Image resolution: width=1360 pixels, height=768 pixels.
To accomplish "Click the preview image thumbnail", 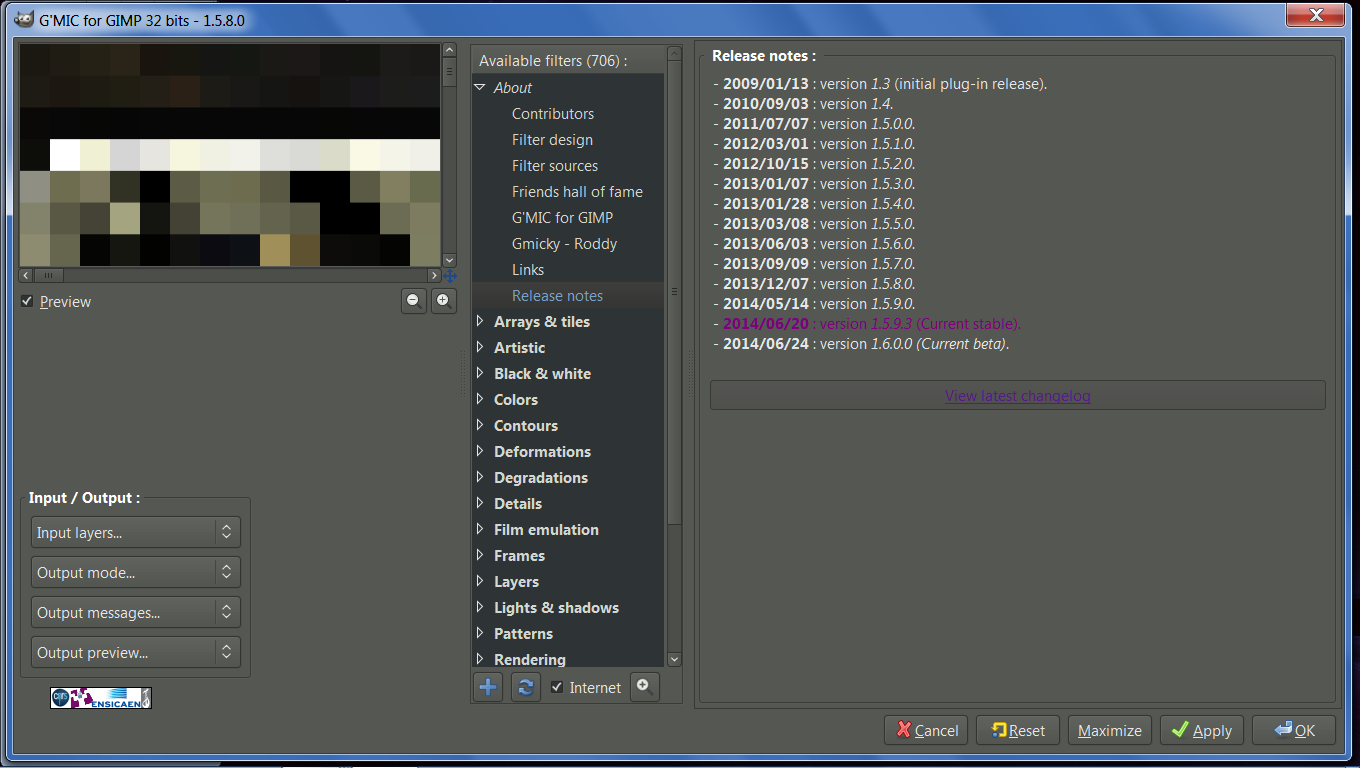I will pyautogui.click(x=230, y=155).
